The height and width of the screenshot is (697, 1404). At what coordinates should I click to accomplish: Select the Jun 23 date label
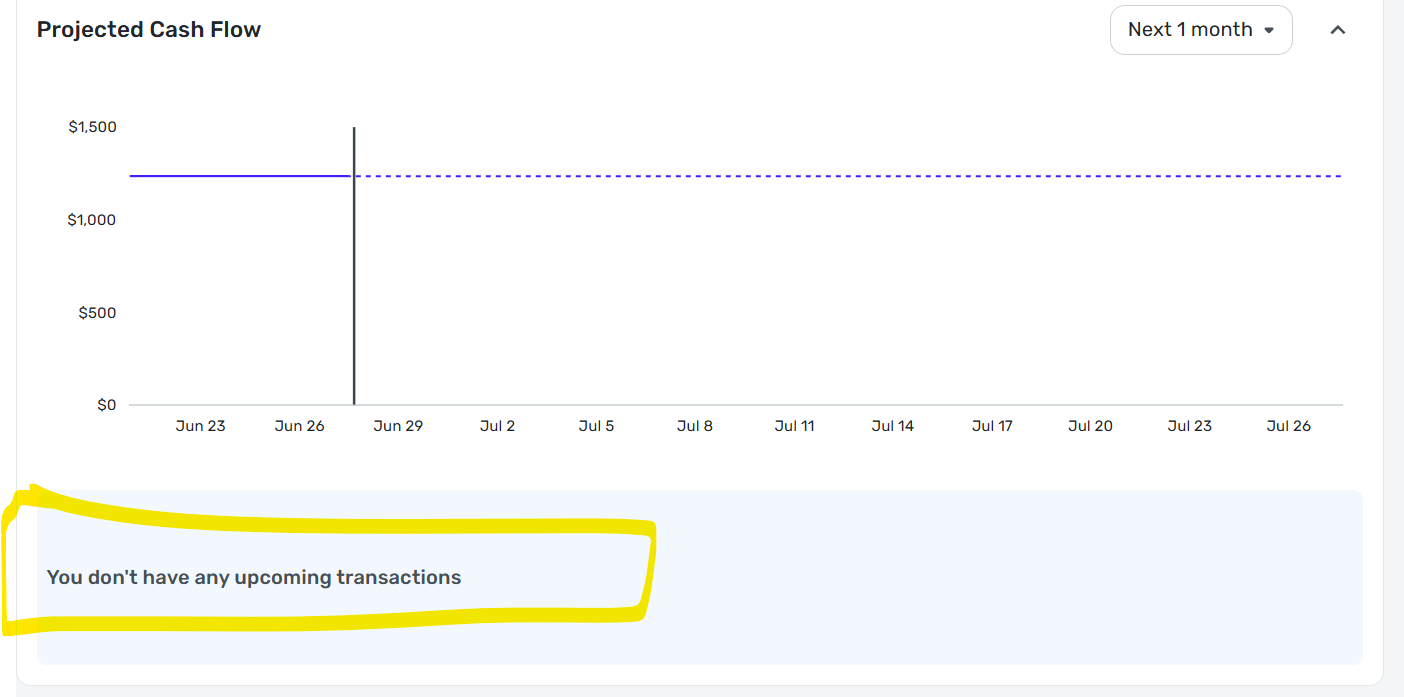coord(200,426)
